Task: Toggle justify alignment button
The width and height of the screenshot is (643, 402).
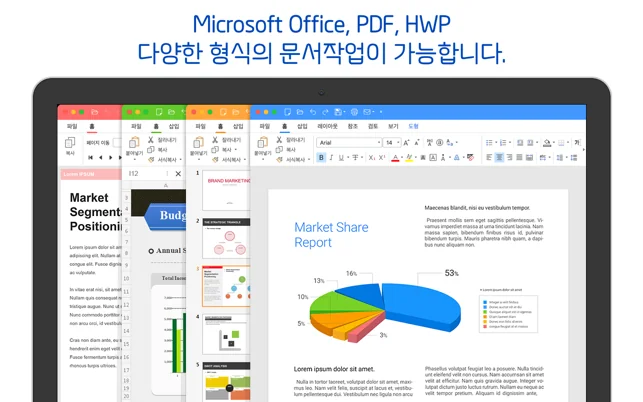Action: point(519,158)
